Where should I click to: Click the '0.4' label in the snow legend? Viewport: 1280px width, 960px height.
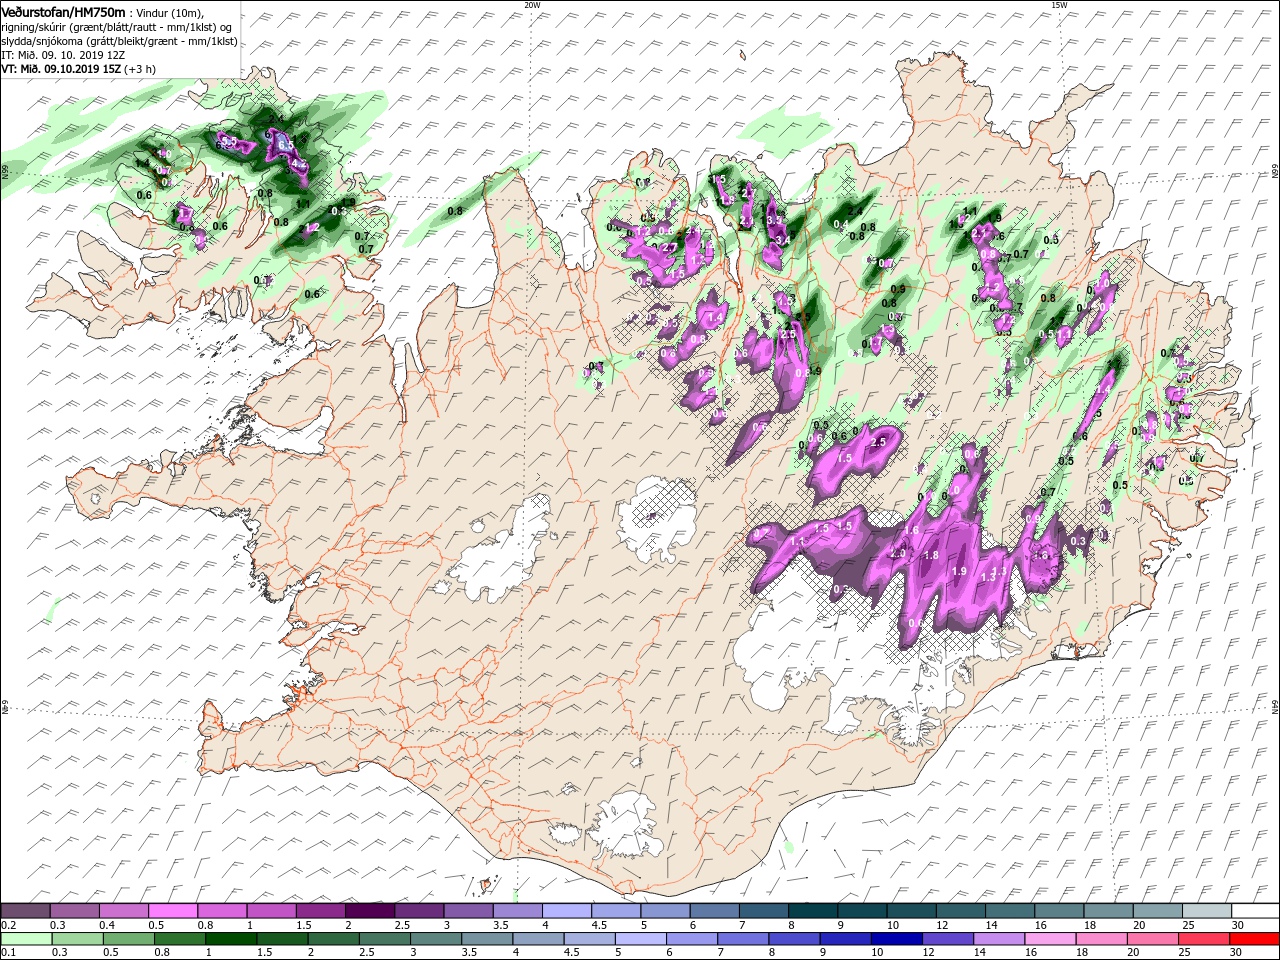pyautogui.click(x=107, y=925)
